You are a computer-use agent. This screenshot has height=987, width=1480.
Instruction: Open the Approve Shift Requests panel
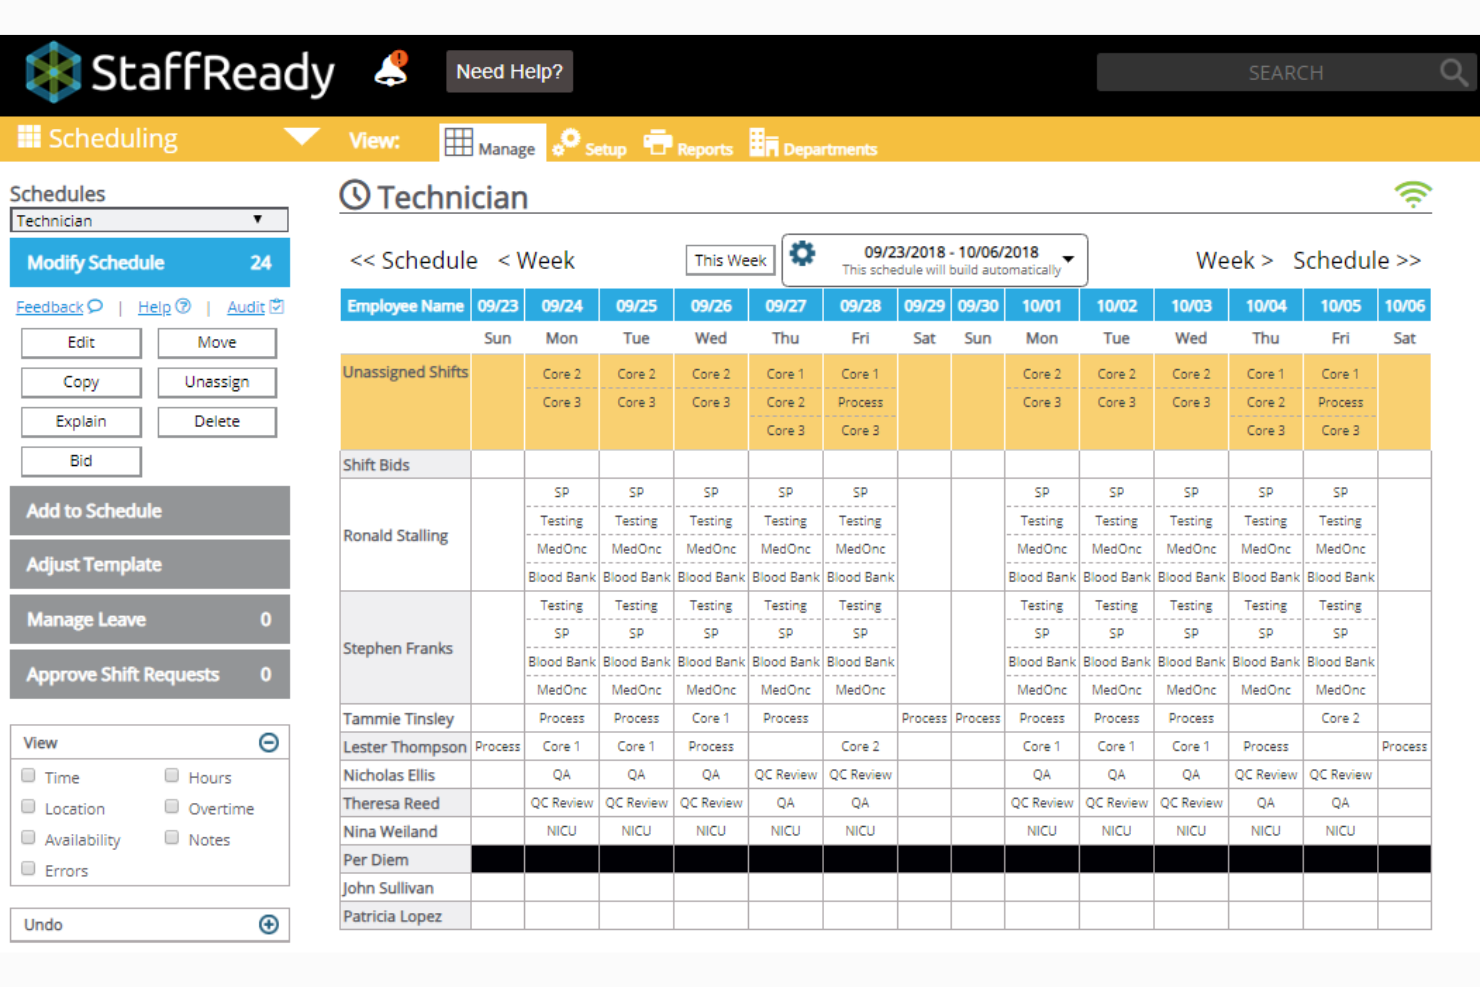pyautogui.click(x=150, y=674)
